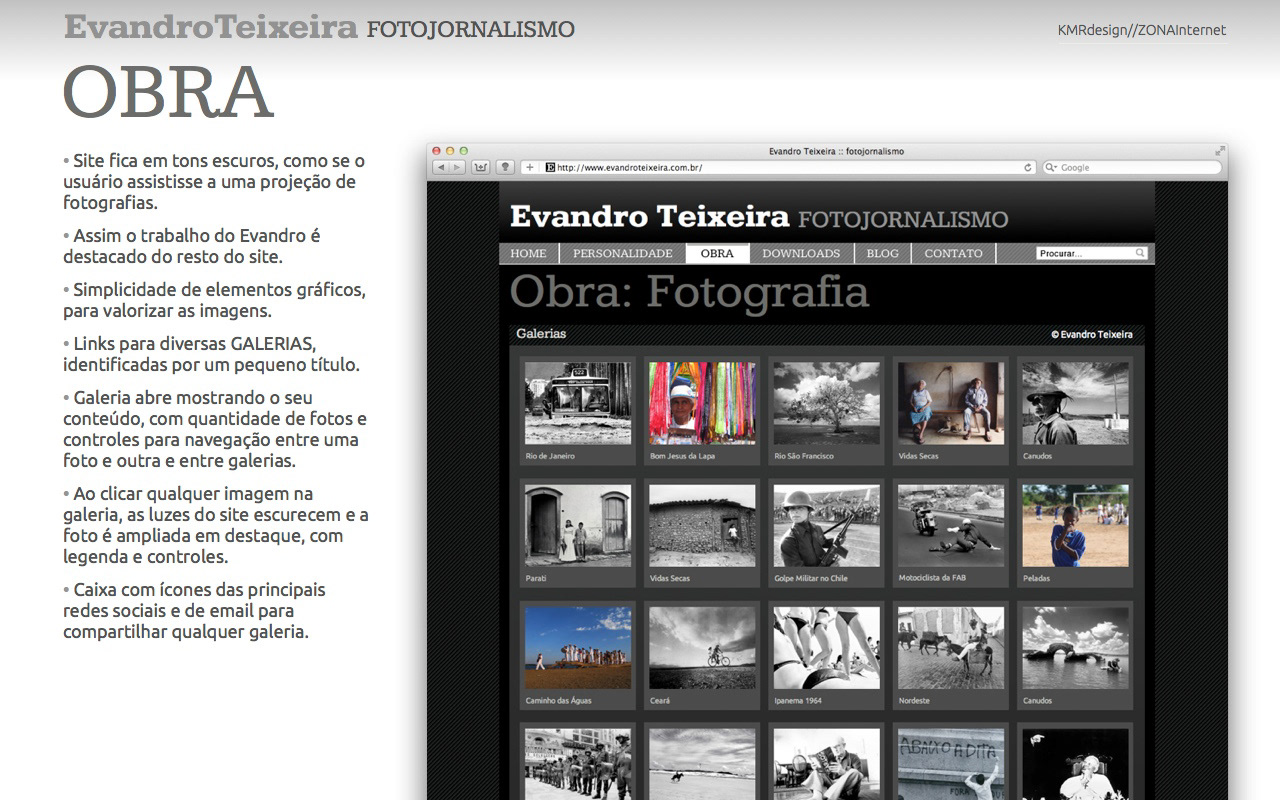
Task: Click the Google search magnifier icon
Action: (1050, 168)
